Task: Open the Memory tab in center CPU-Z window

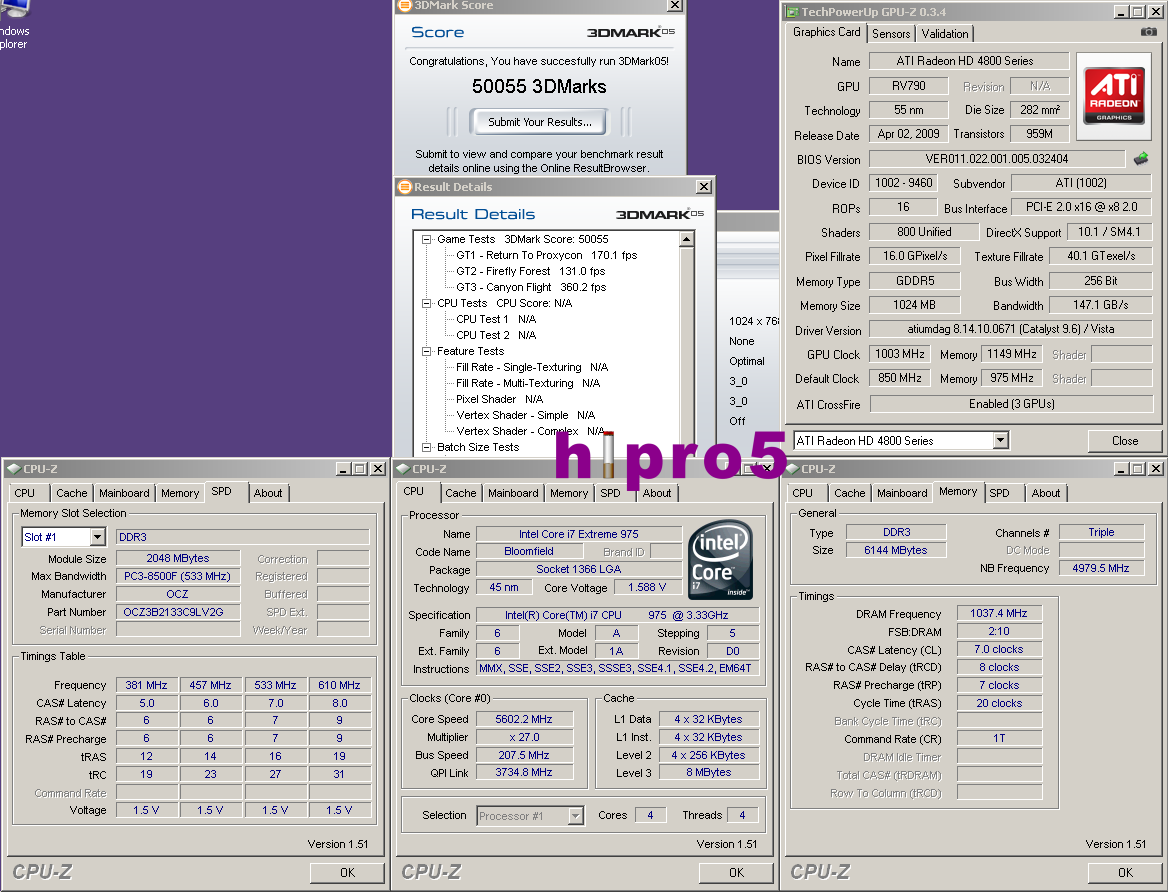Action: (568, 493)
